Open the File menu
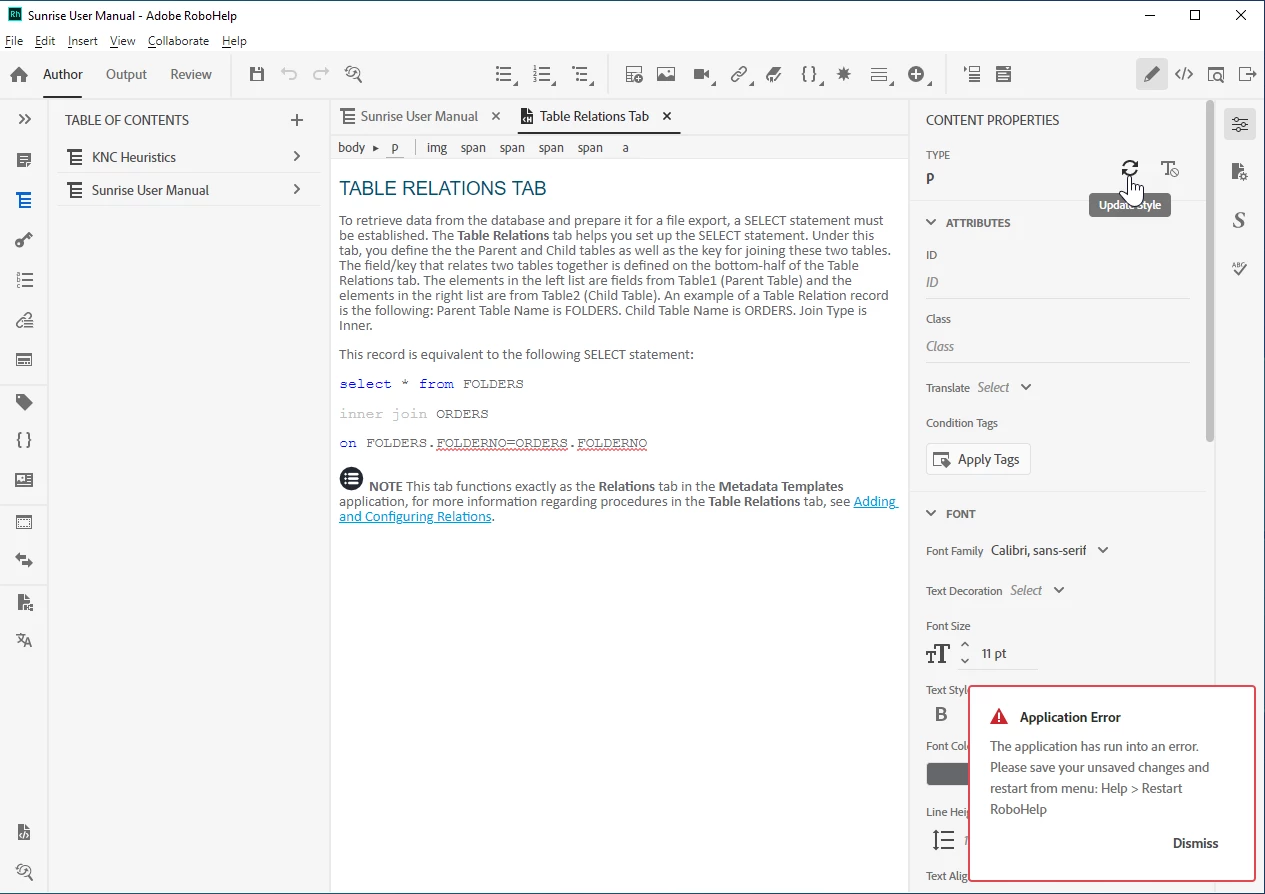This screenshot has height=894, width=1265. (14, 41)
